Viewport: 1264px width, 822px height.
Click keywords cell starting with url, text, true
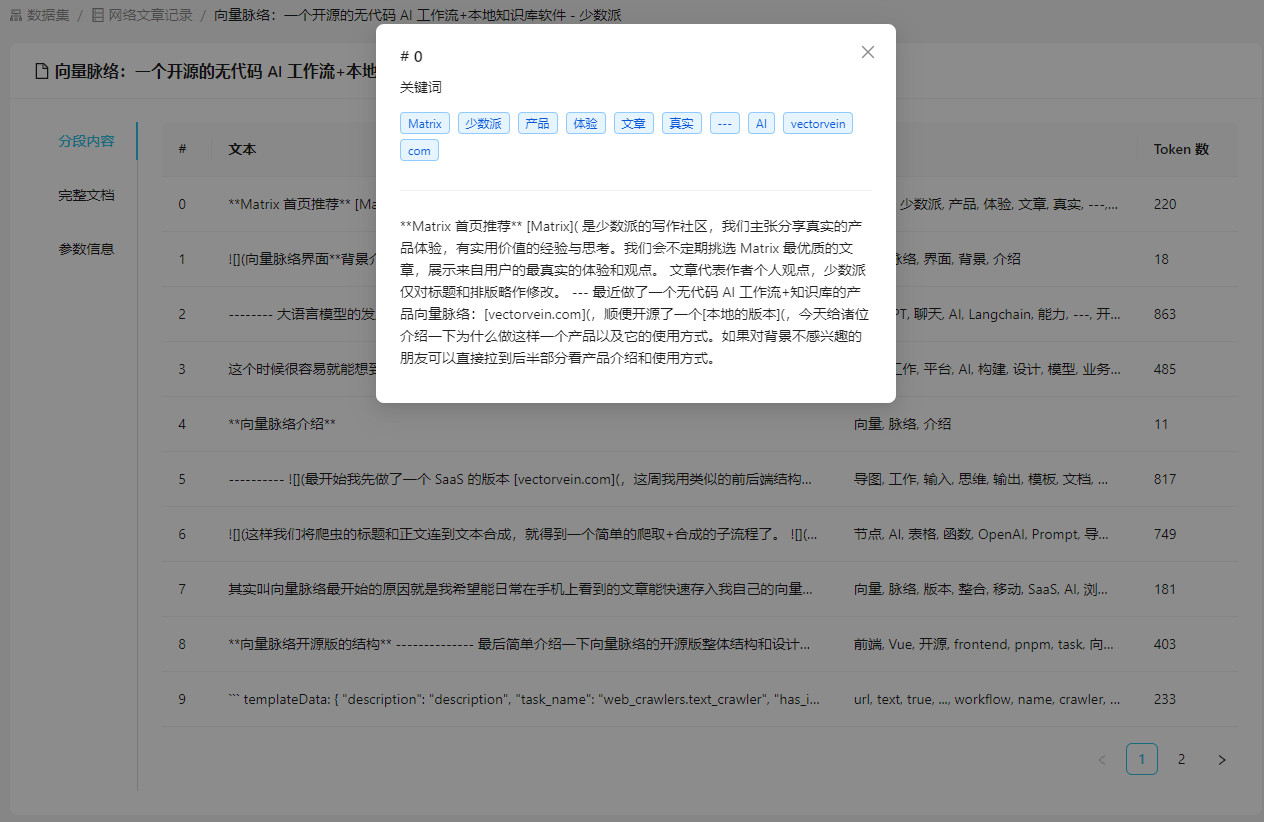(x=986, y=699)
